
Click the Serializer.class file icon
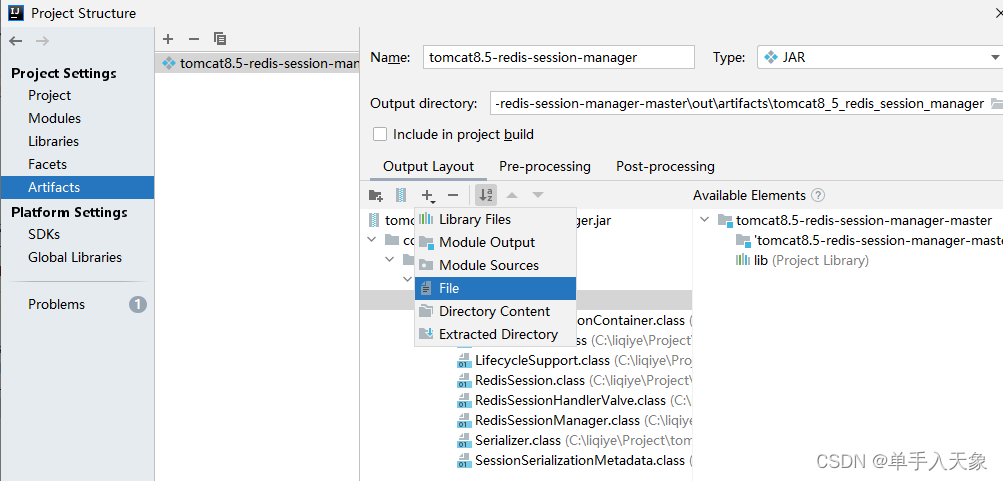[x=464, y=440]
